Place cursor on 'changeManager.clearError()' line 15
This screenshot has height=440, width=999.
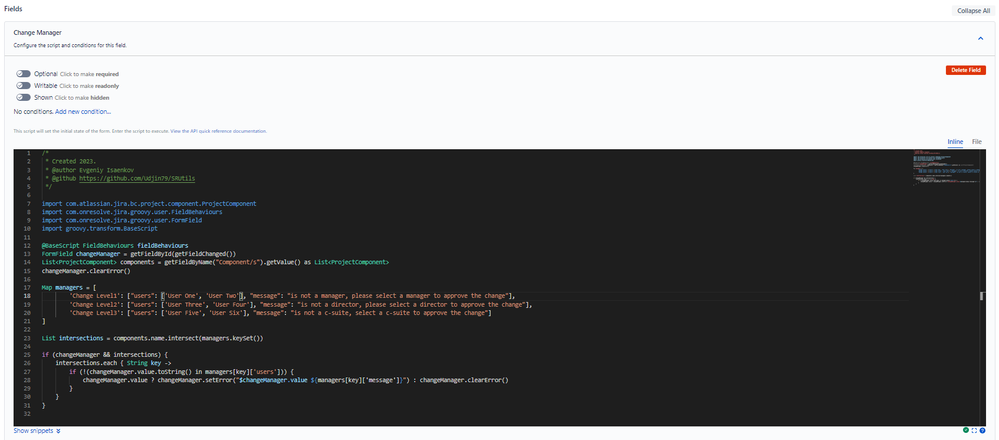(86, 271)
